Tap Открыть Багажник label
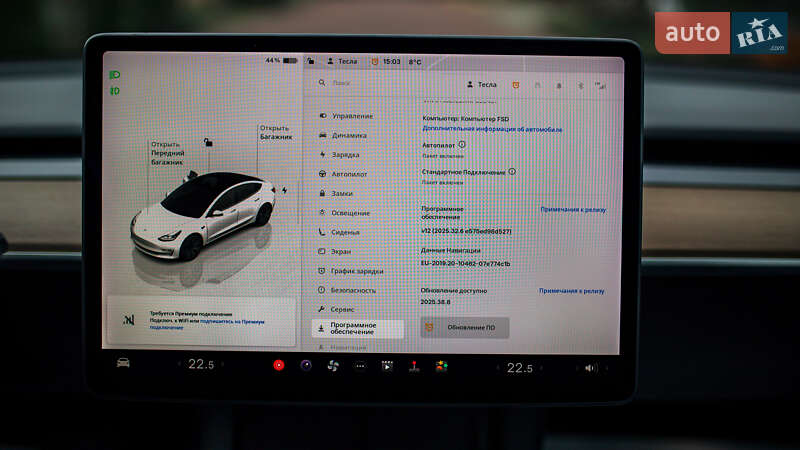Screen dimensions: 800x450 [276, 132]
